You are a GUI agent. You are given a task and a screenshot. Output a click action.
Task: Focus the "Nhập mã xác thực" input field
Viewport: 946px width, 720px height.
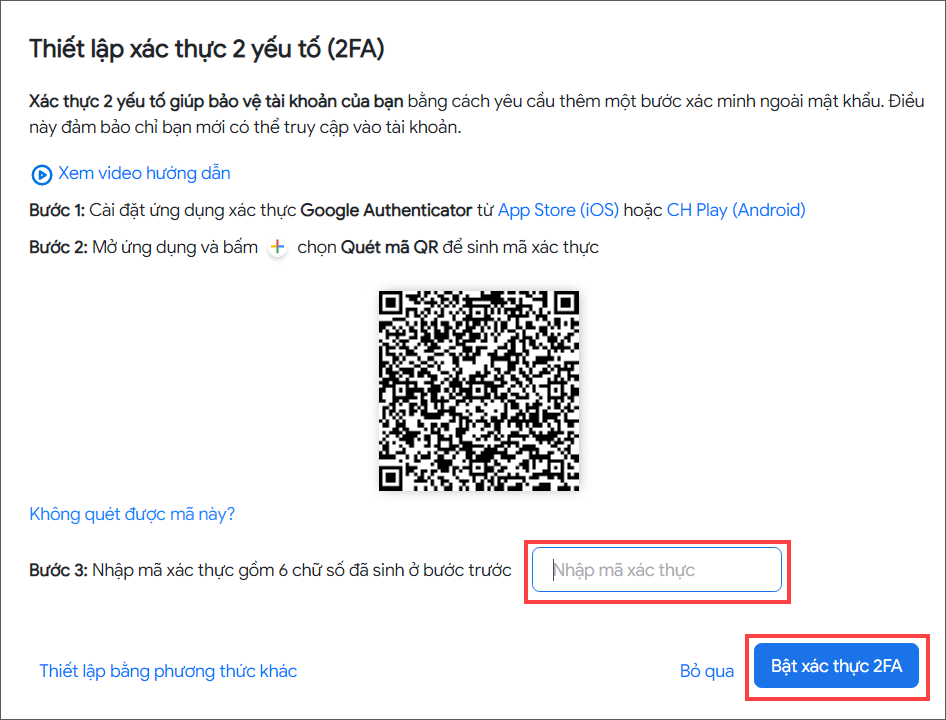pos(656,570)
